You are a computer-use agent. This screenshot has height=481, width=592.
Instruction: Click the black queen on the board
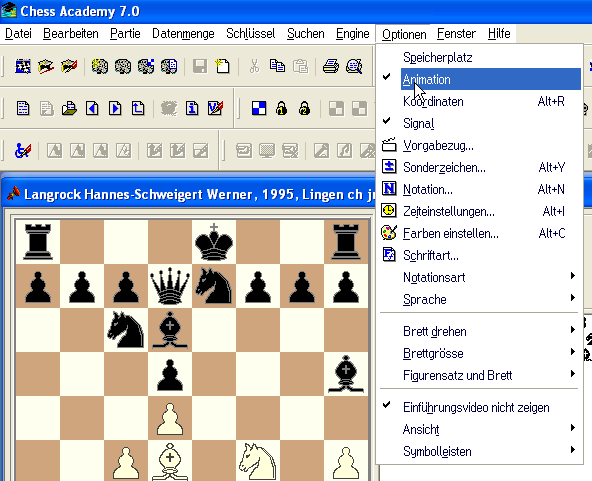click(x=170, y=286)
